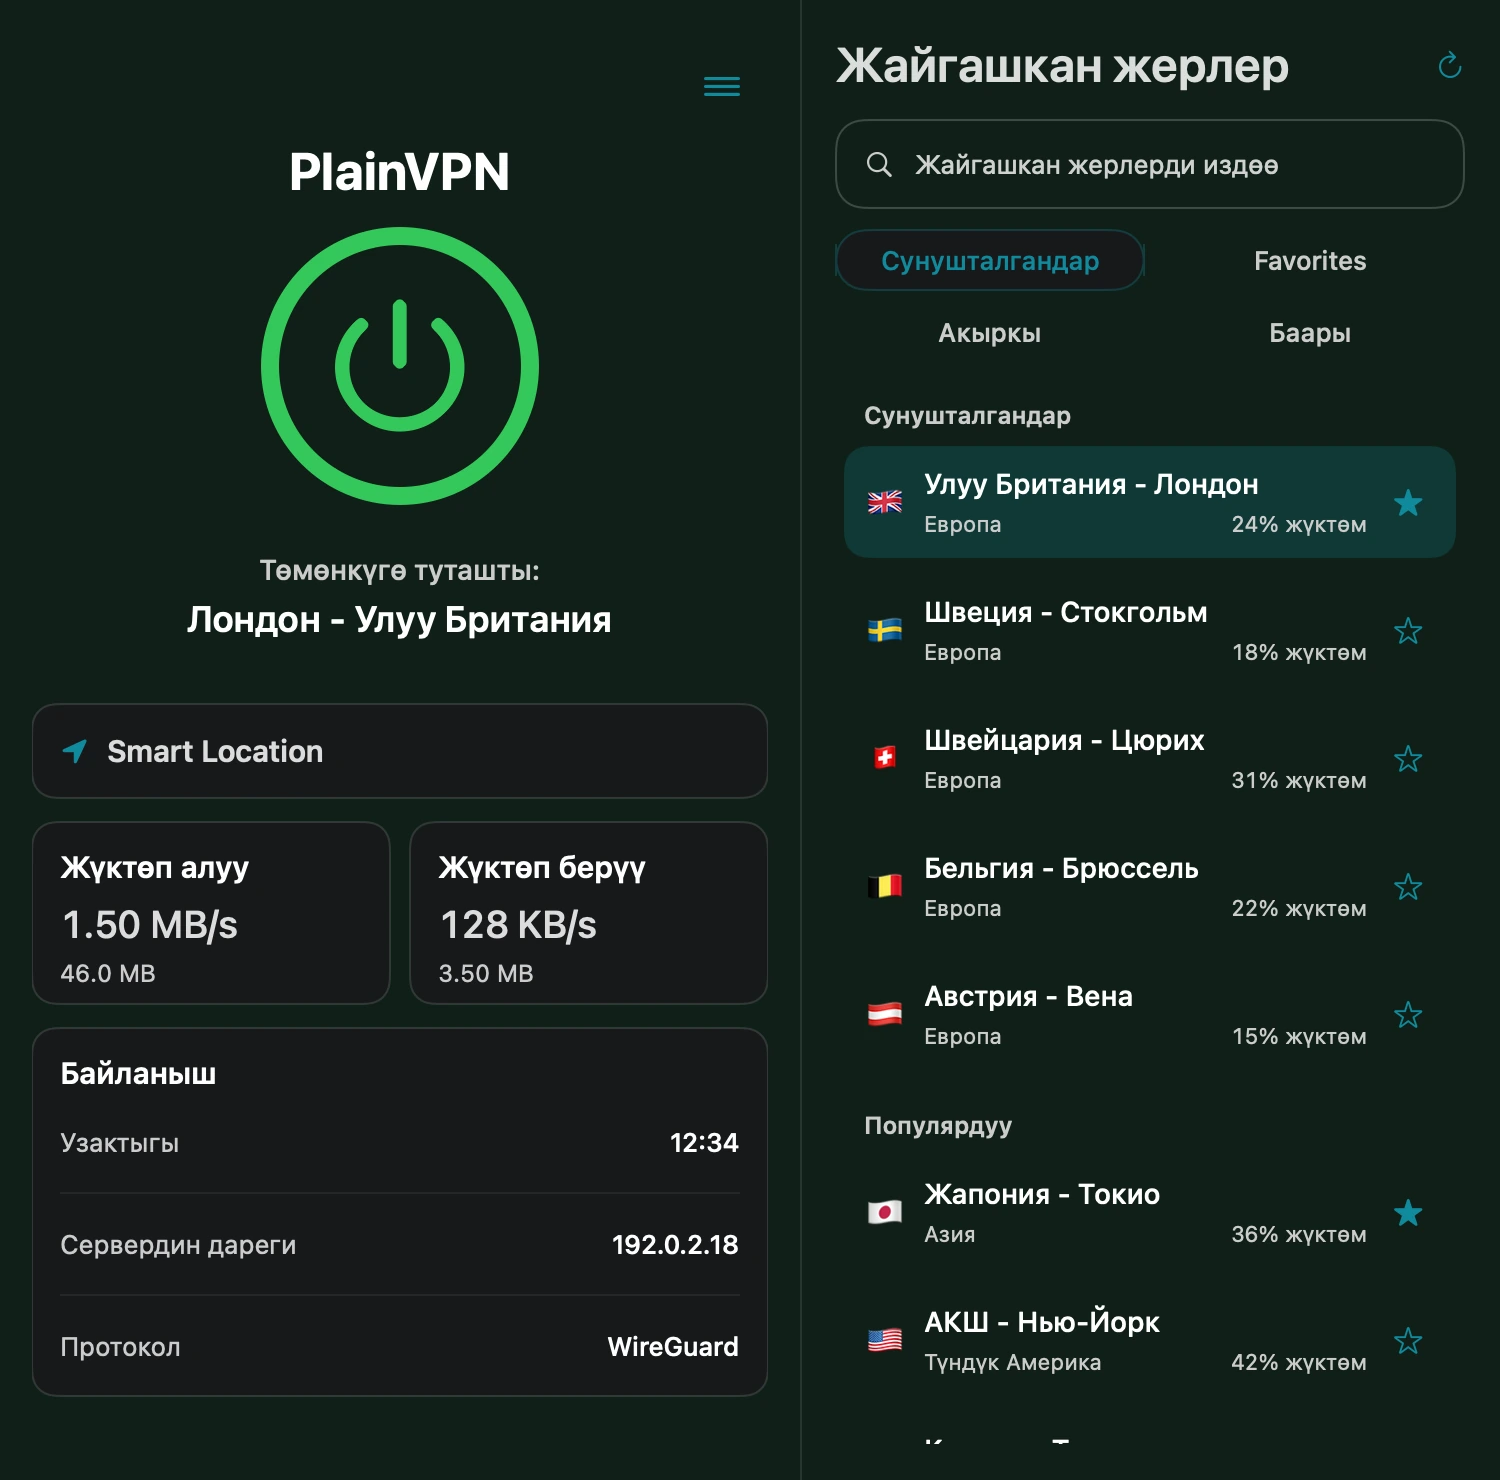Image resolution: width=1500 pixels, height=1480 pixels.
Task: Favorite Швеция - Стокгольм with star
Action: [x=1408, y=630]
